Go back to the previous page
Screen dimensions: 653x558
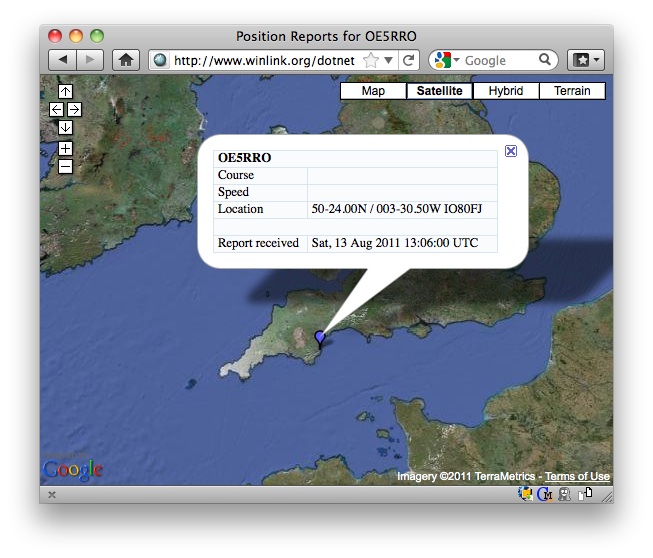(62, 60)
